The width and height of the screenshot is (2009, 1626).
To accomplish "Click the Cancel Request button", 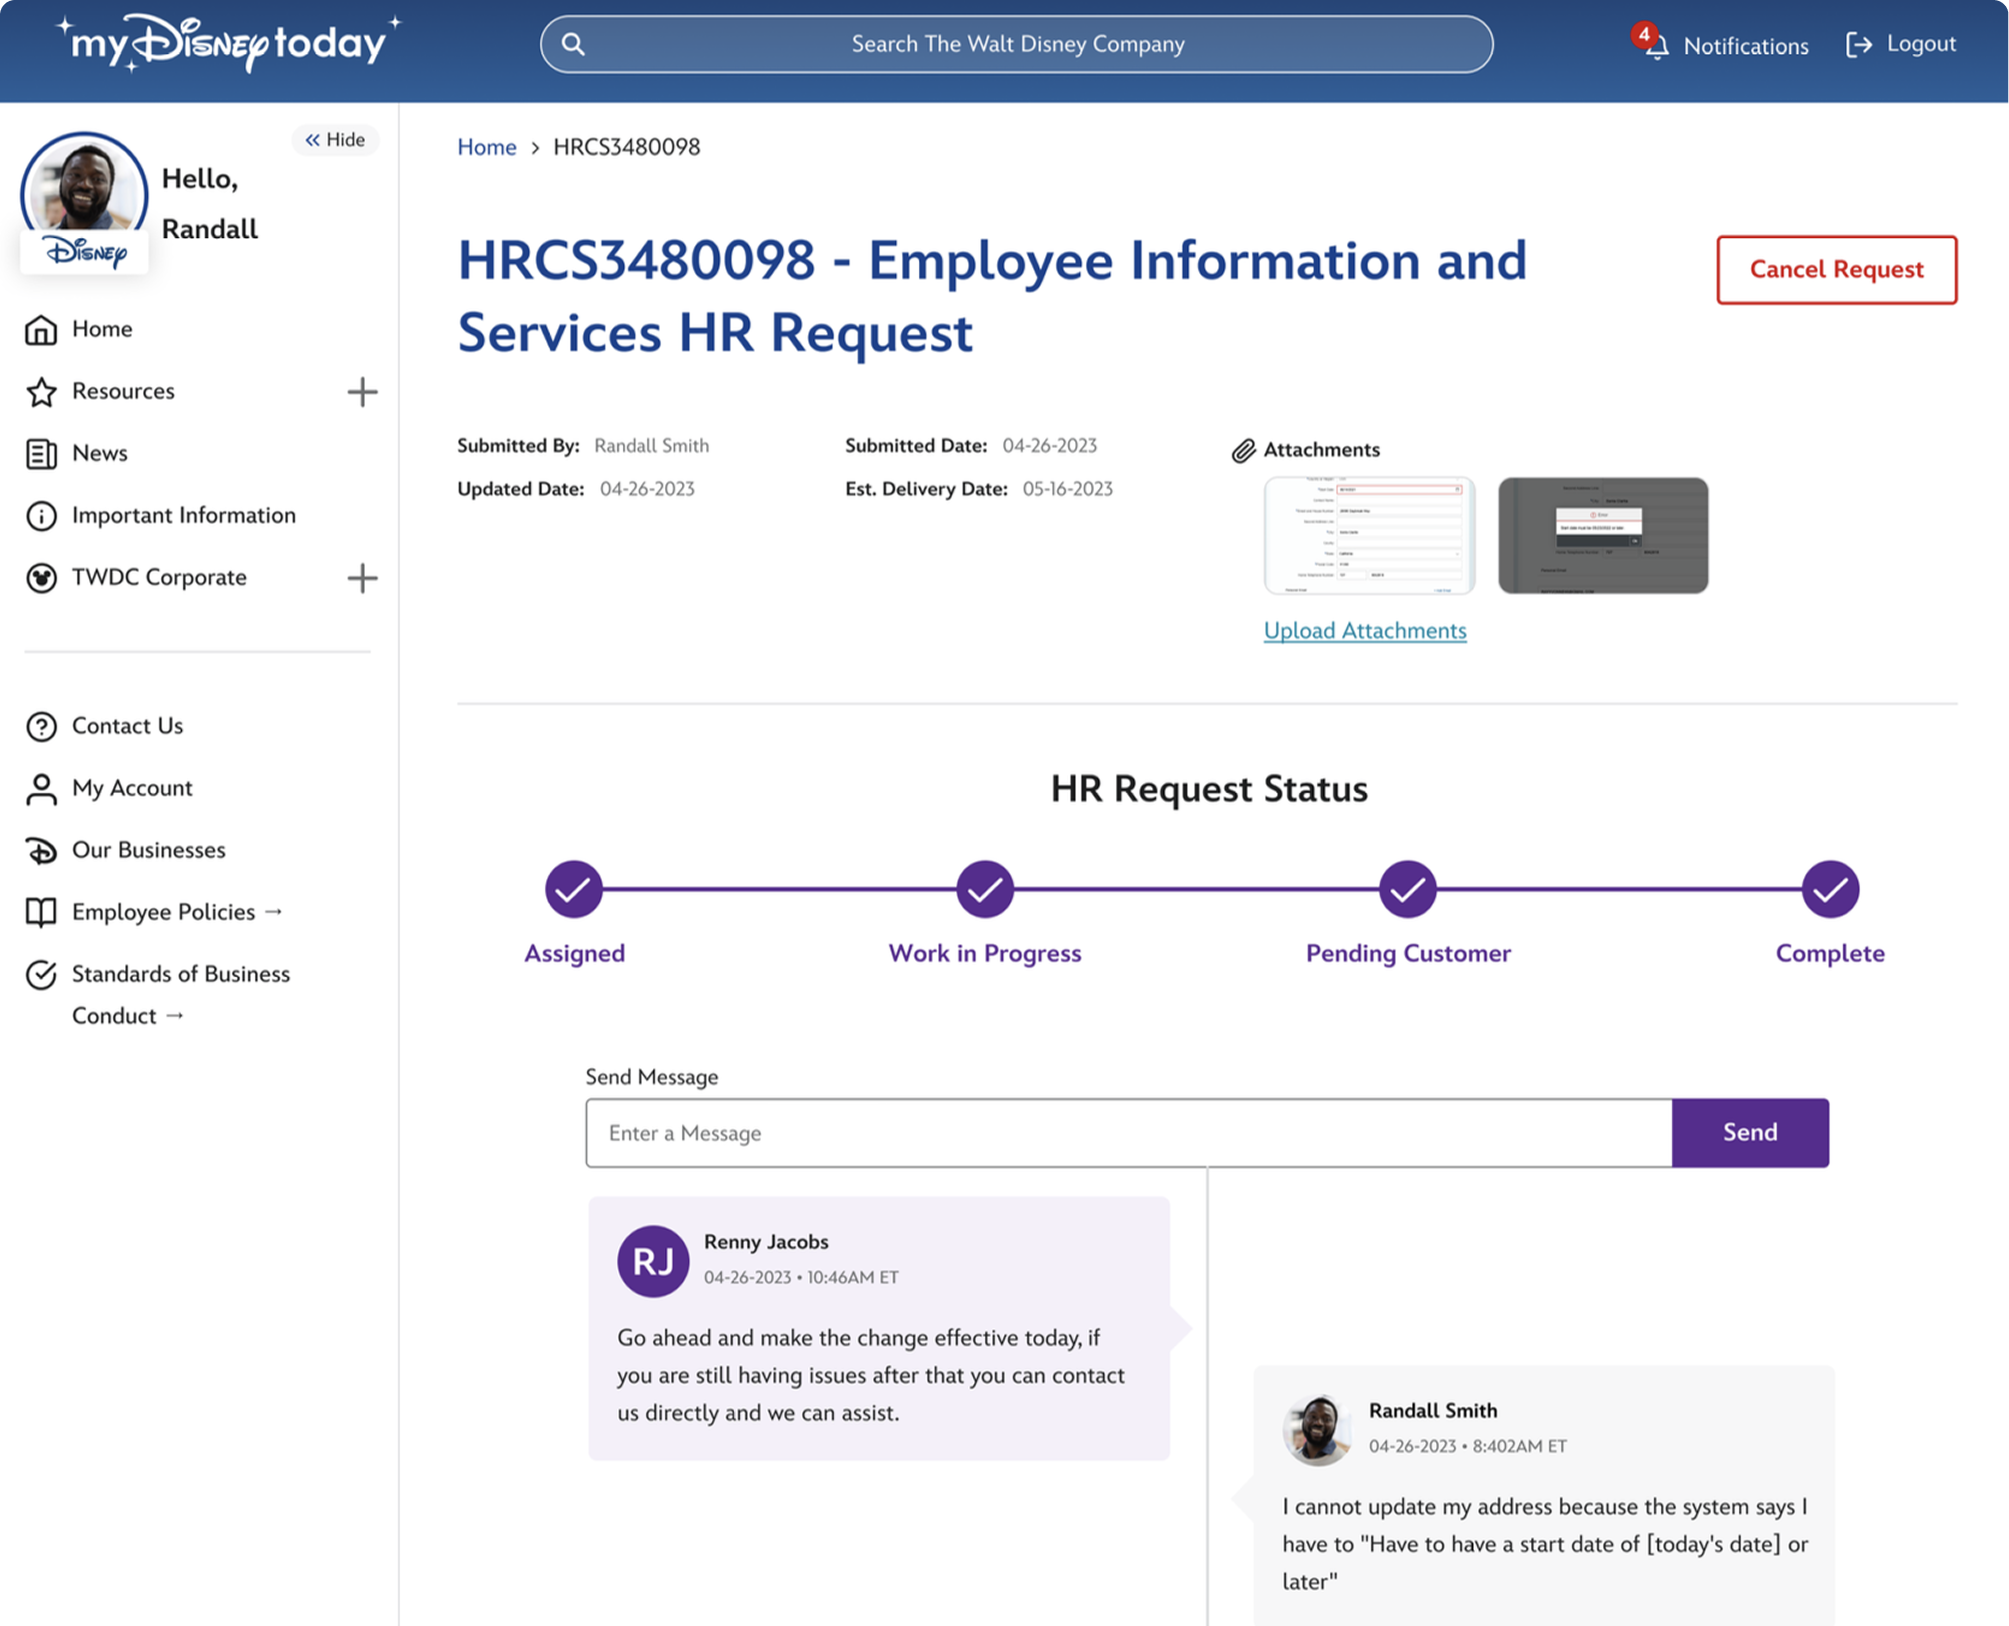I will [x=1836, y=270].
